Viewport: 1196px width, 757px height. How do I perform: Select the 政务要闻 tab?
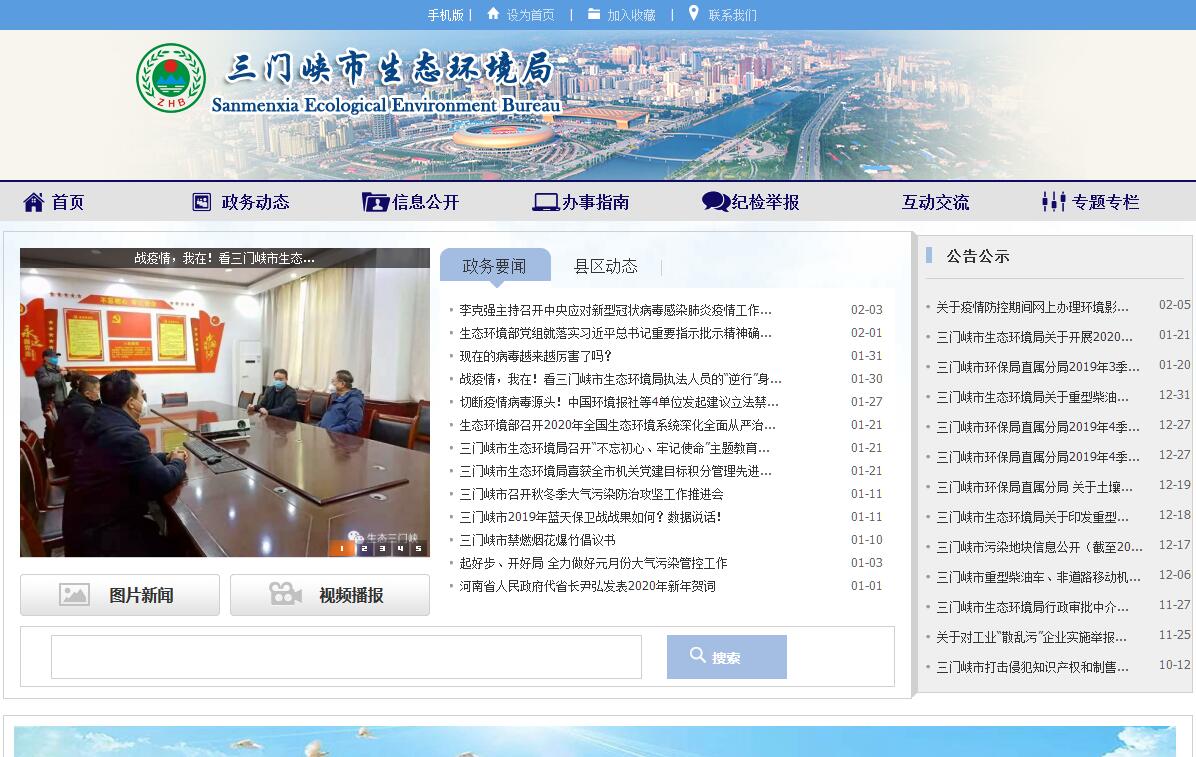[x=494, y=266]
